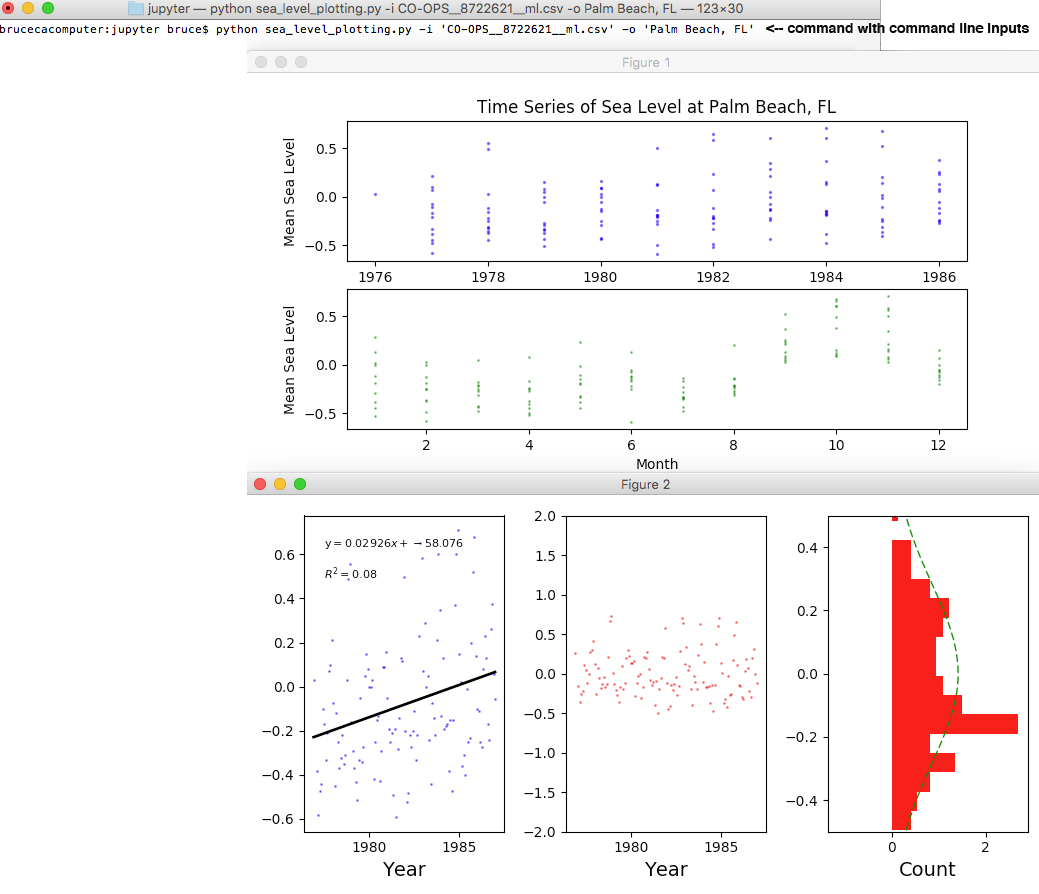Click the Count axis label under histogram
This screenshot has height=894, width=1039.
coord(927,869)
